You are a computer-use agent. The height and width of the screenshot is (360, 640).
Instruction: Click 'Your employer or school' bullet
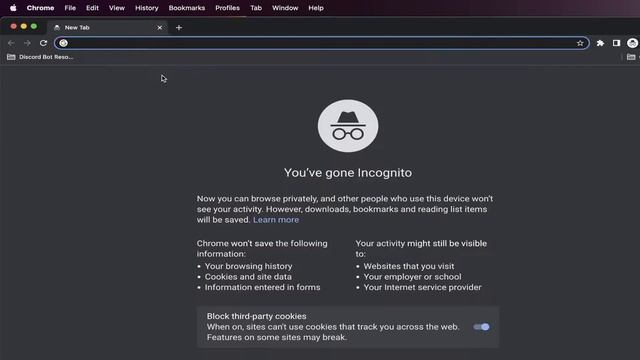[412, 277]
